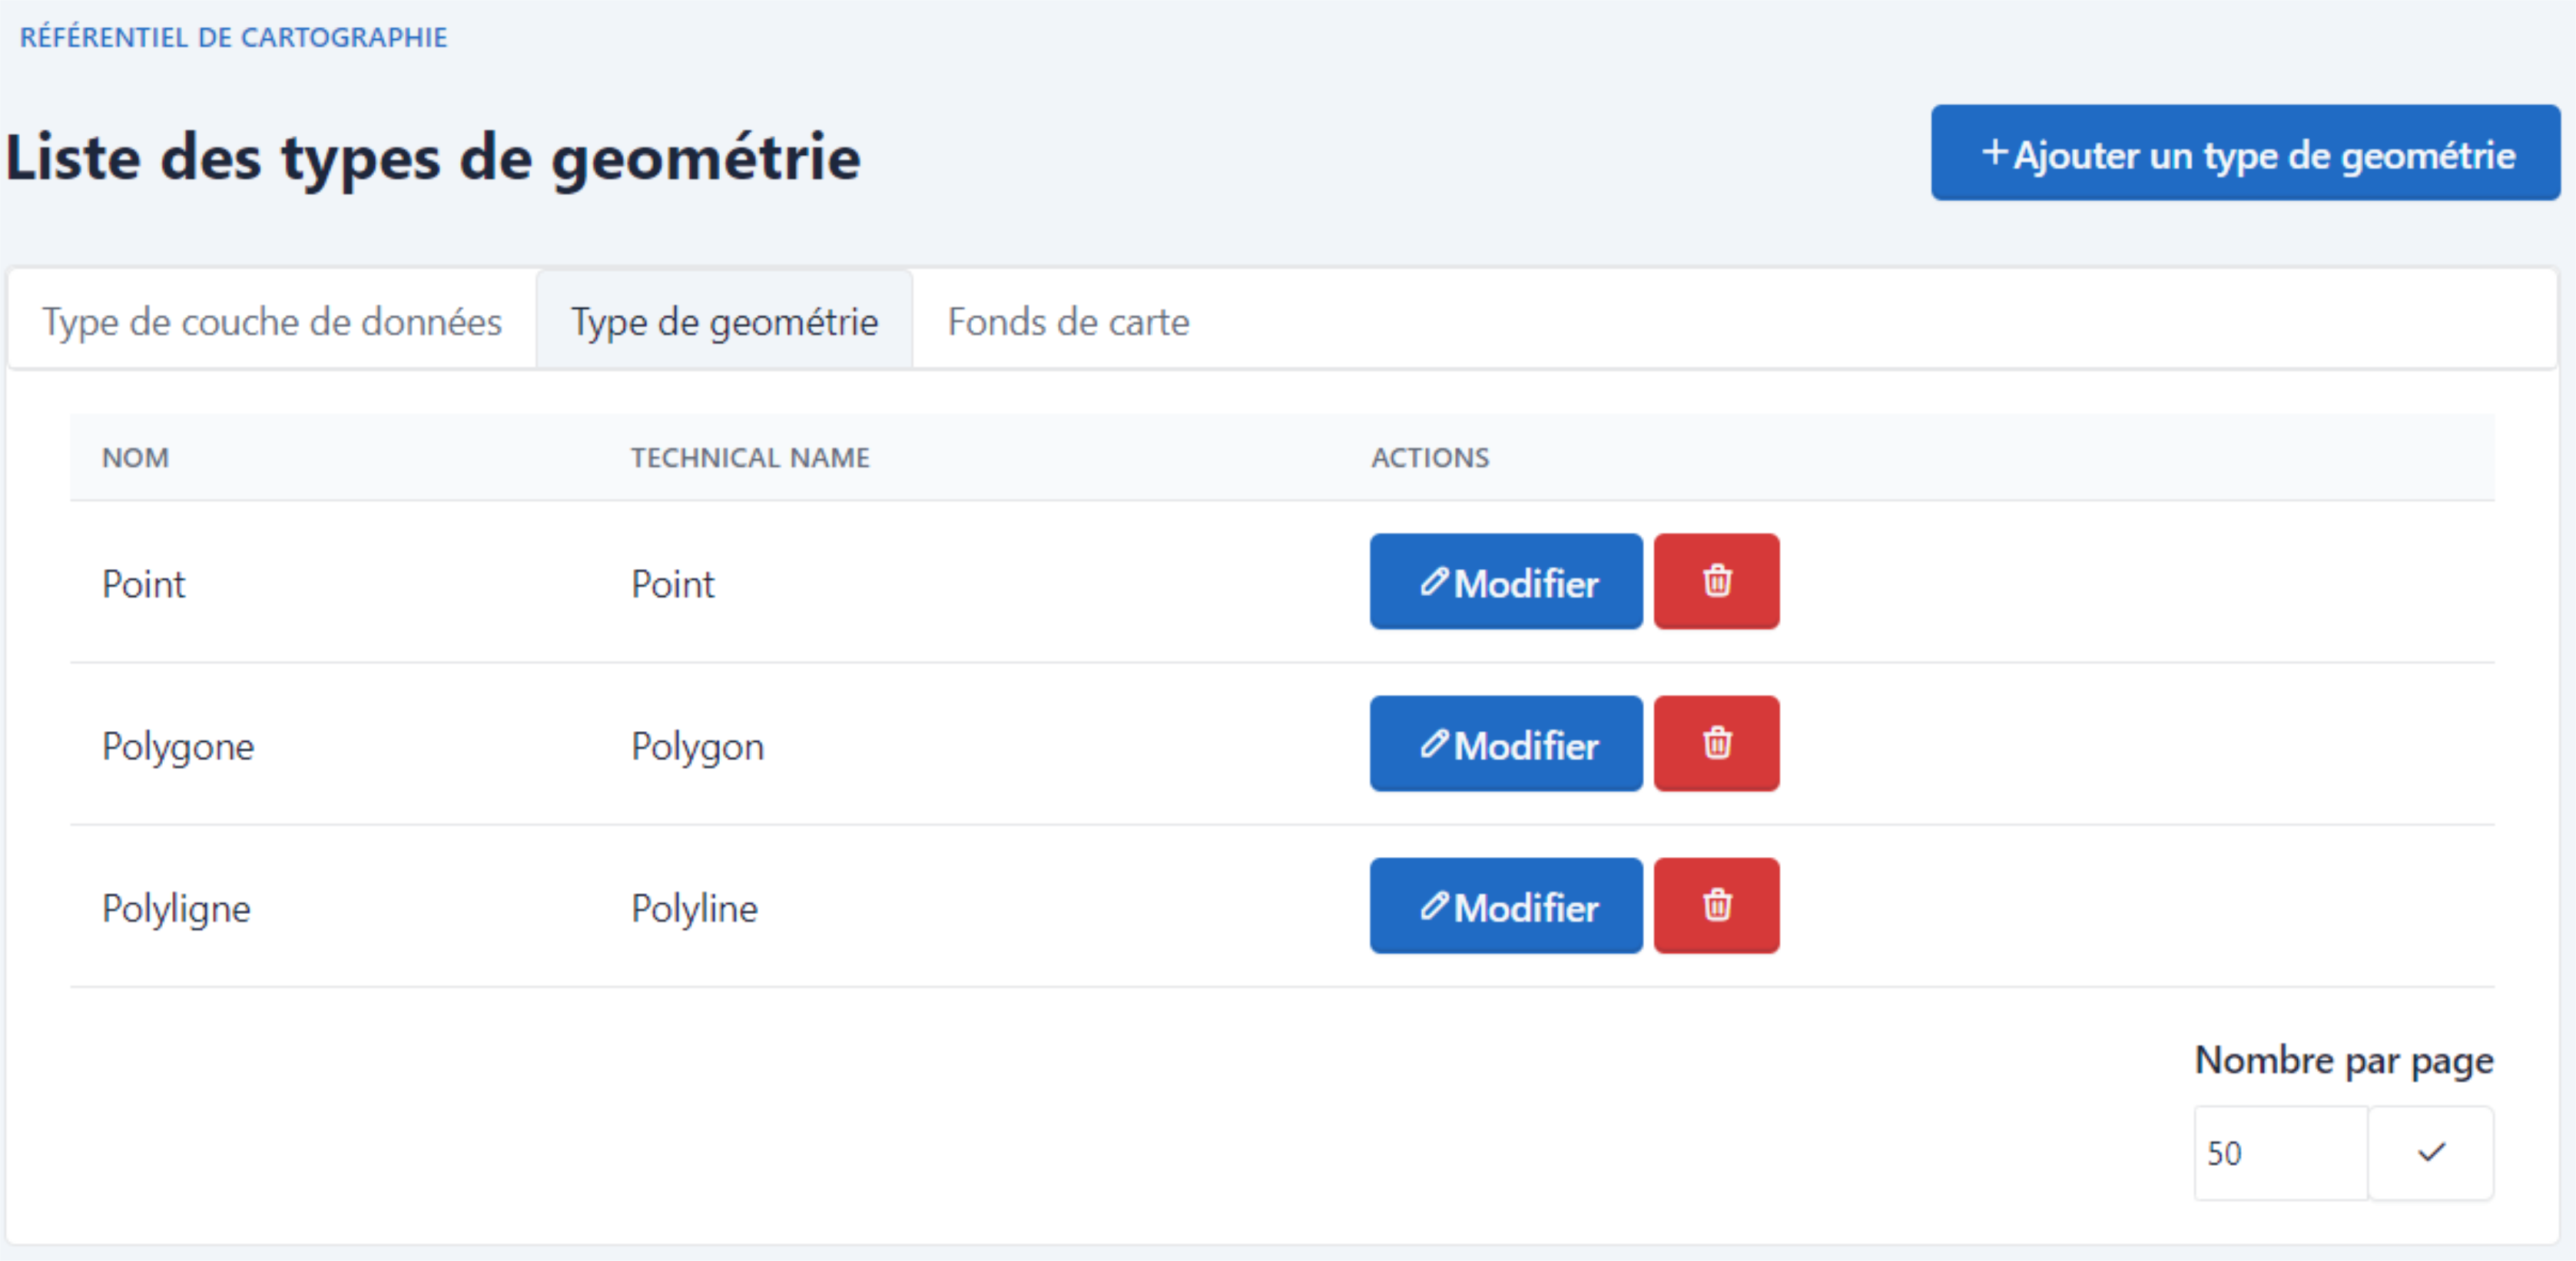Screen dimensions: 2576x1261
Task: Click the checkmark next to the page size field
Action: tap(2430, 1152)
